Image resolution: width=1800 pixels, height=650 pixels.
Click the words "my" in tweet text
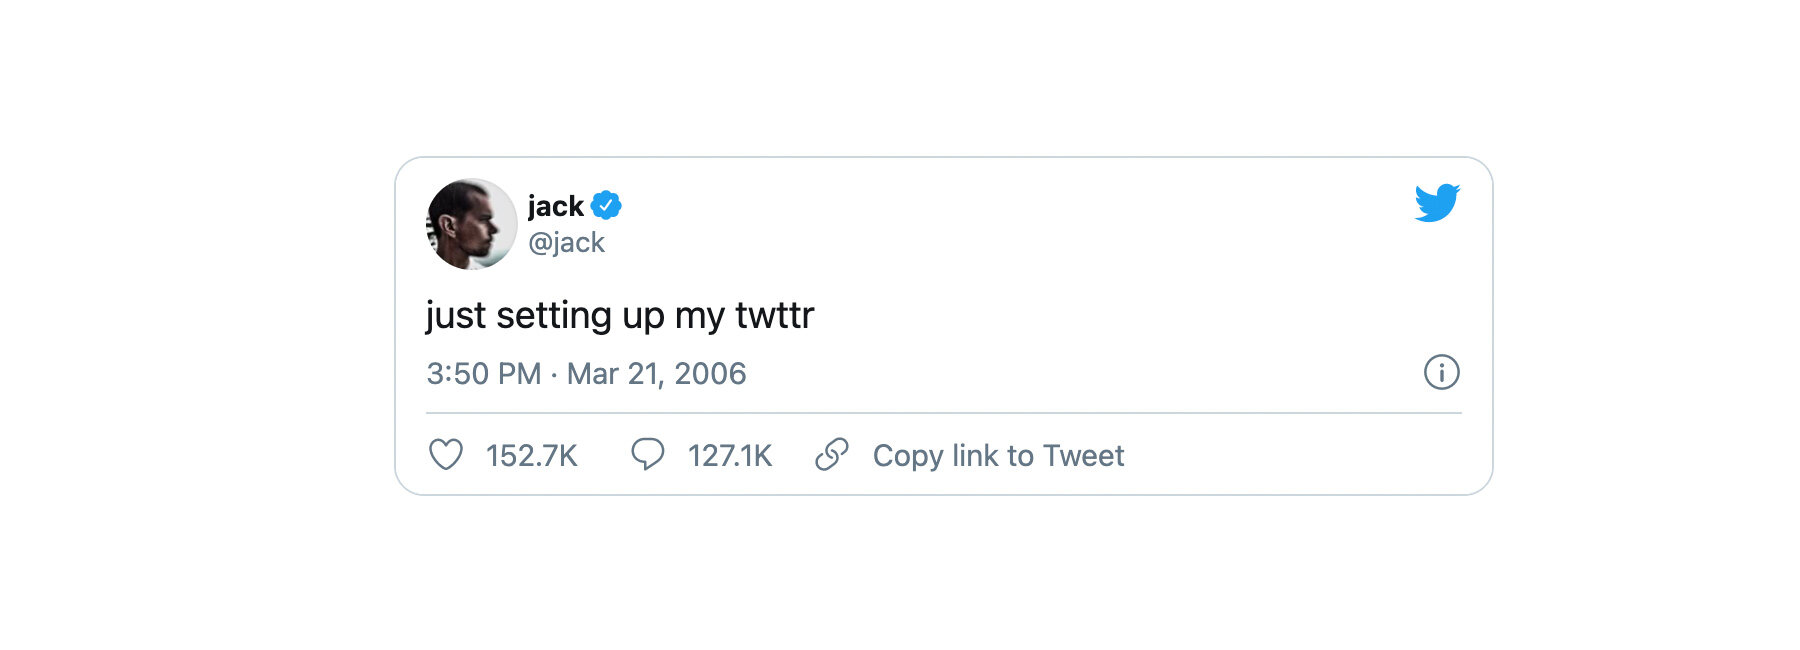tap(699, 316)
